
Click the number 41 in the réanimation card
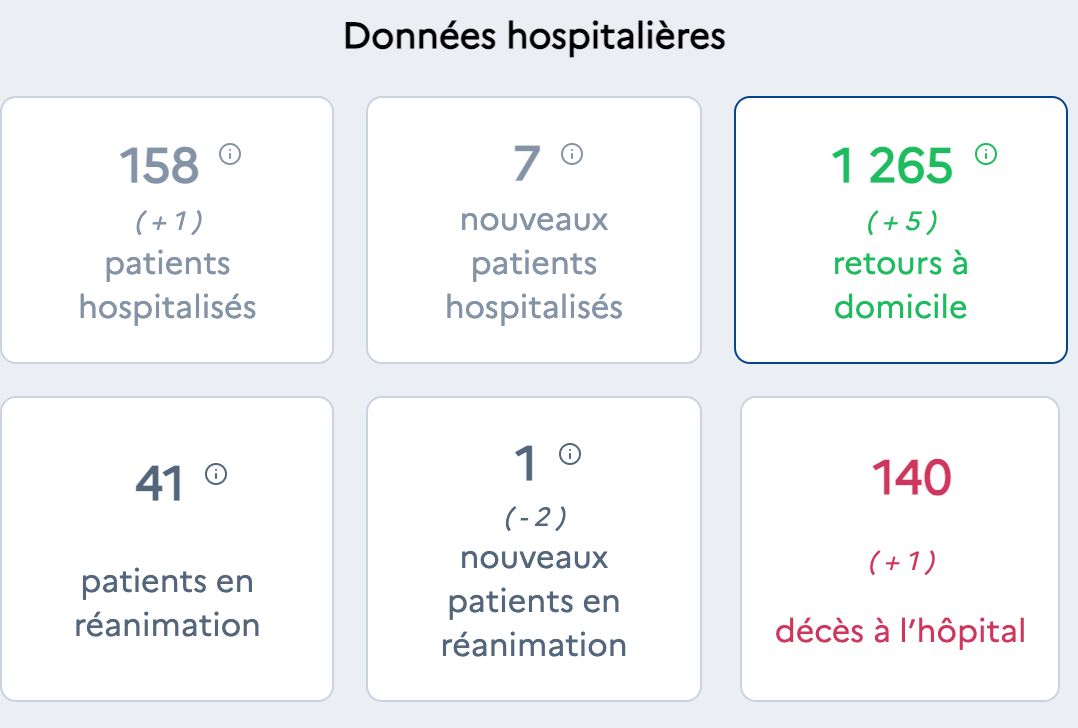tap(160, 485)
